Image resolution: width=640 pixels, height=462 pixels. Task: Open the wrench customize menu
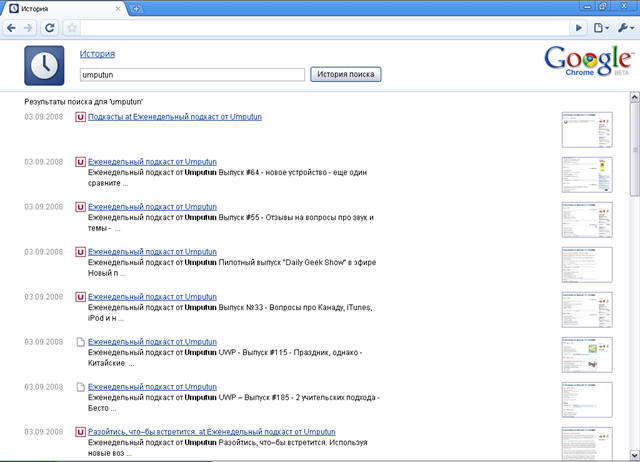[625, 28]
